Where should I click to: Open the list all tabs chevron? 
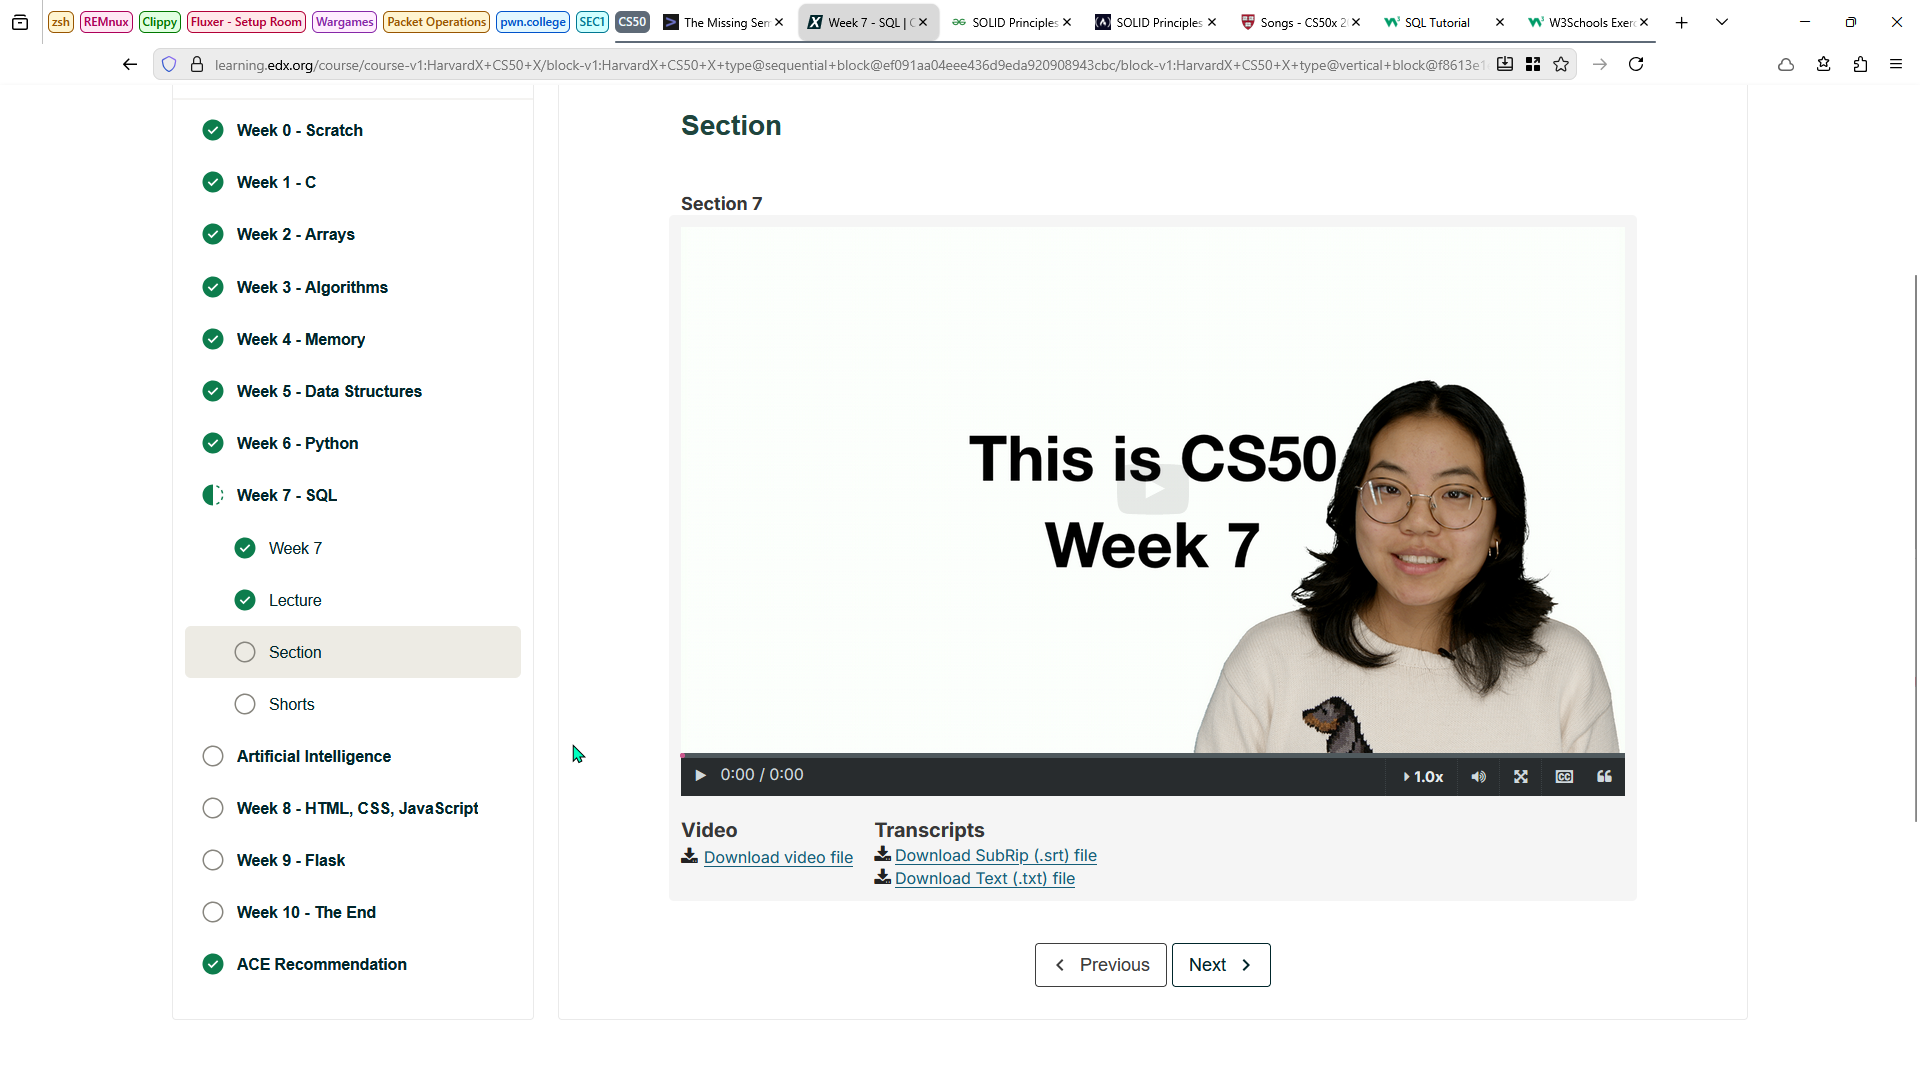(1722, 22)
